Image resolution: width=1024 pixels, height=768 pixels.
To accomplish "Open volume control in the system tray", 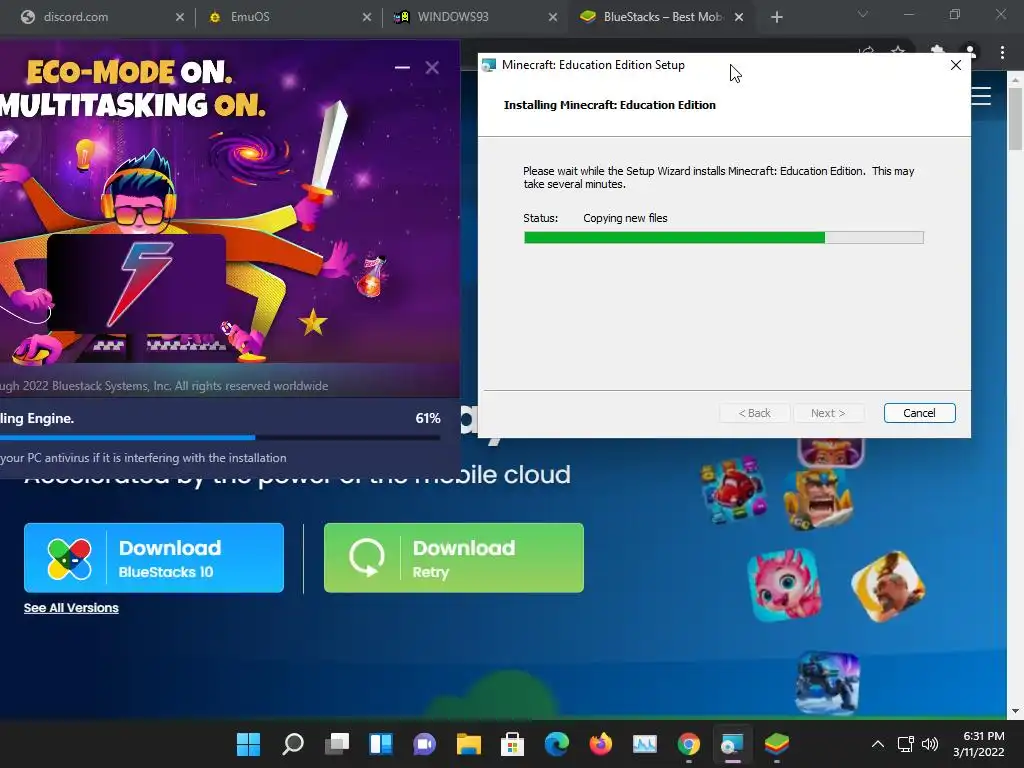I will coord(930,744).
